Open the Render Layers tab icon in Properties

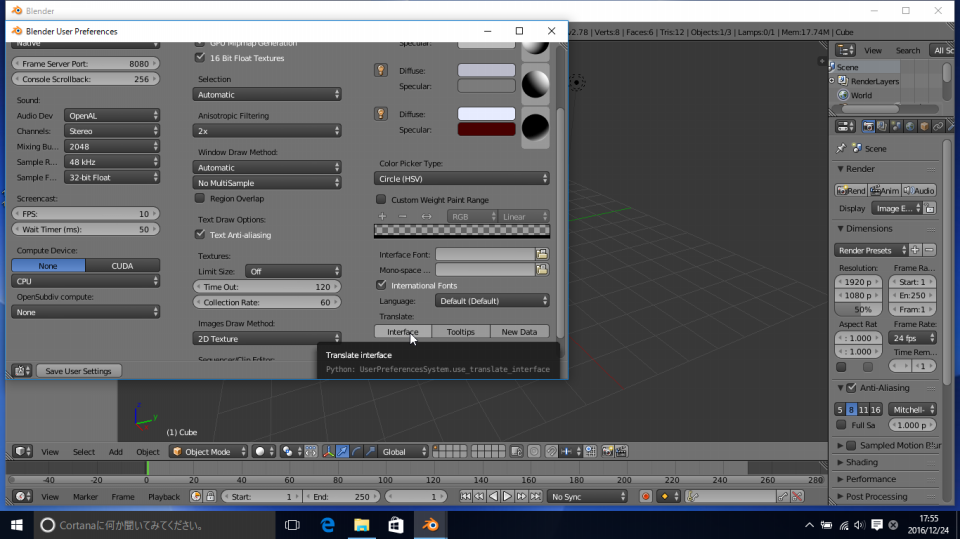882,126
